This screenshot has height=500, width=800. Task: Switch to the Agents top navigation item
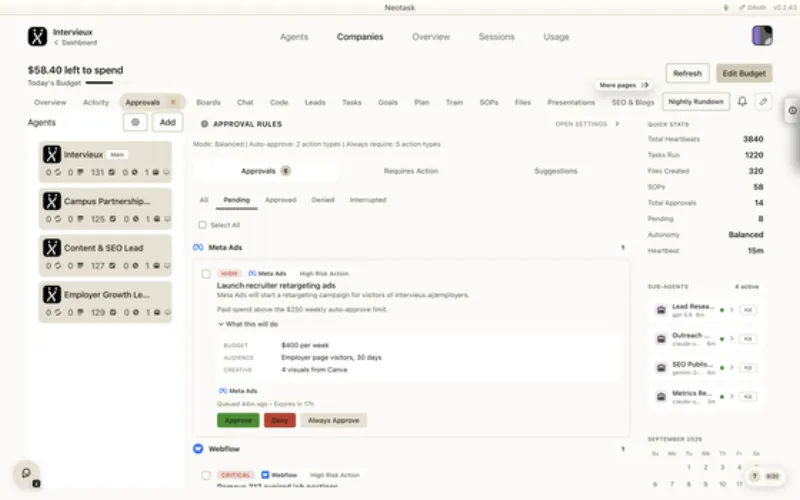click(x=294, y=37)
